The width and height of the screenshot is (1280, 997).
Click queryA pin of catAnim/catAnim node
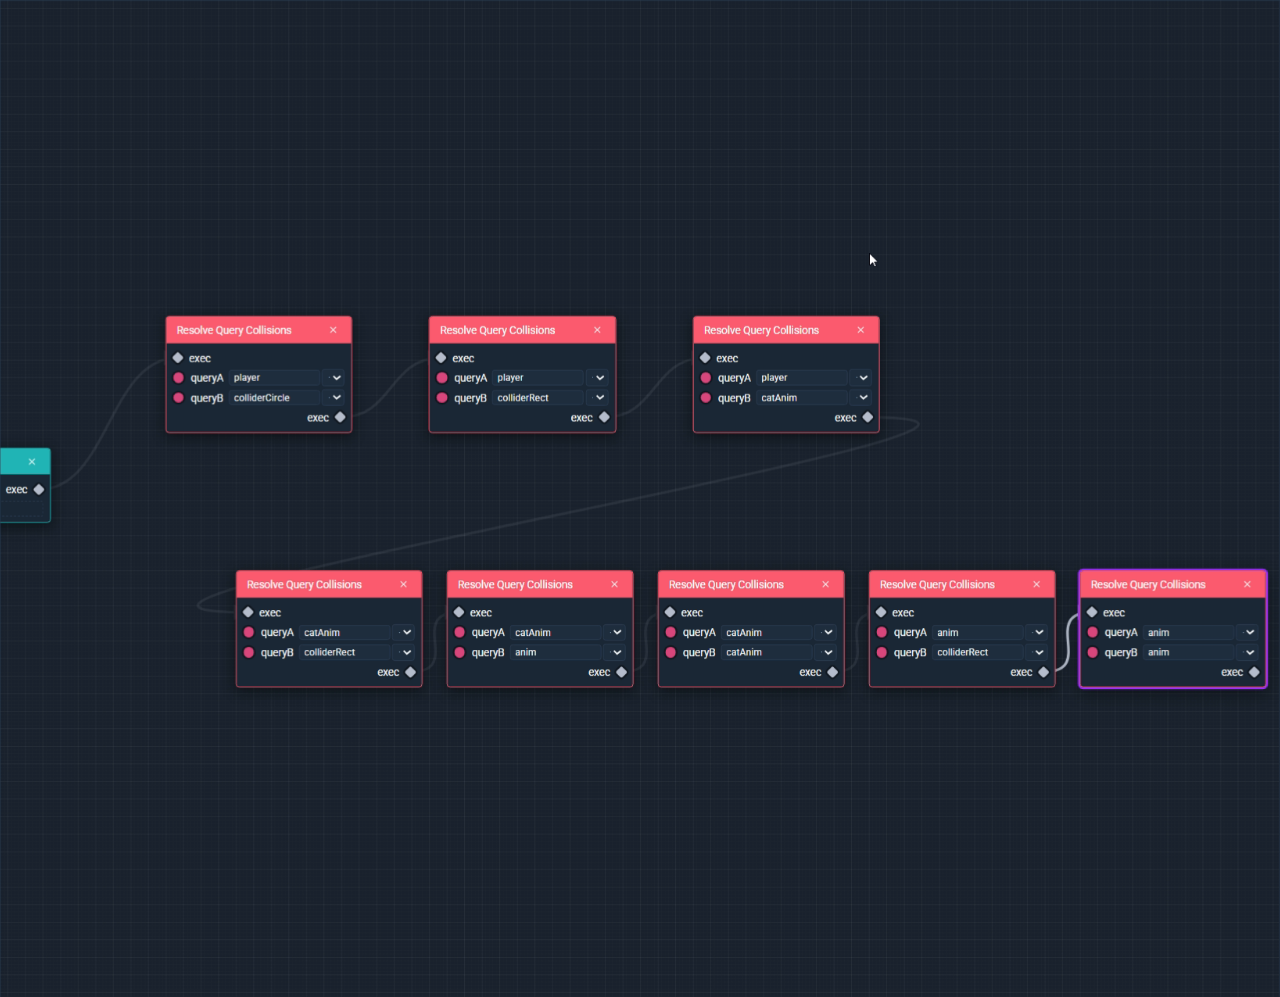[671, 633]
